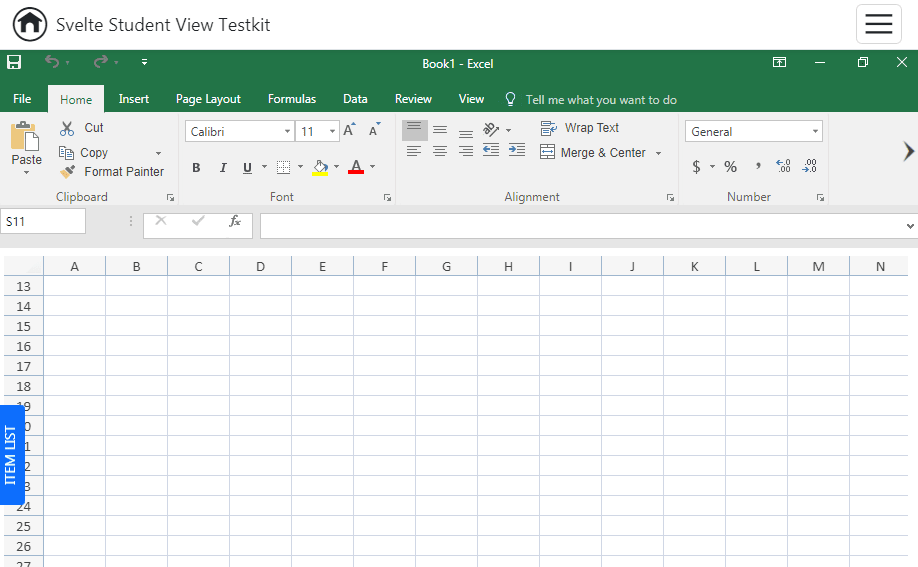918x567 pixels.
Task: Toggle Italic formatting
Action: (x=222, y=168)
